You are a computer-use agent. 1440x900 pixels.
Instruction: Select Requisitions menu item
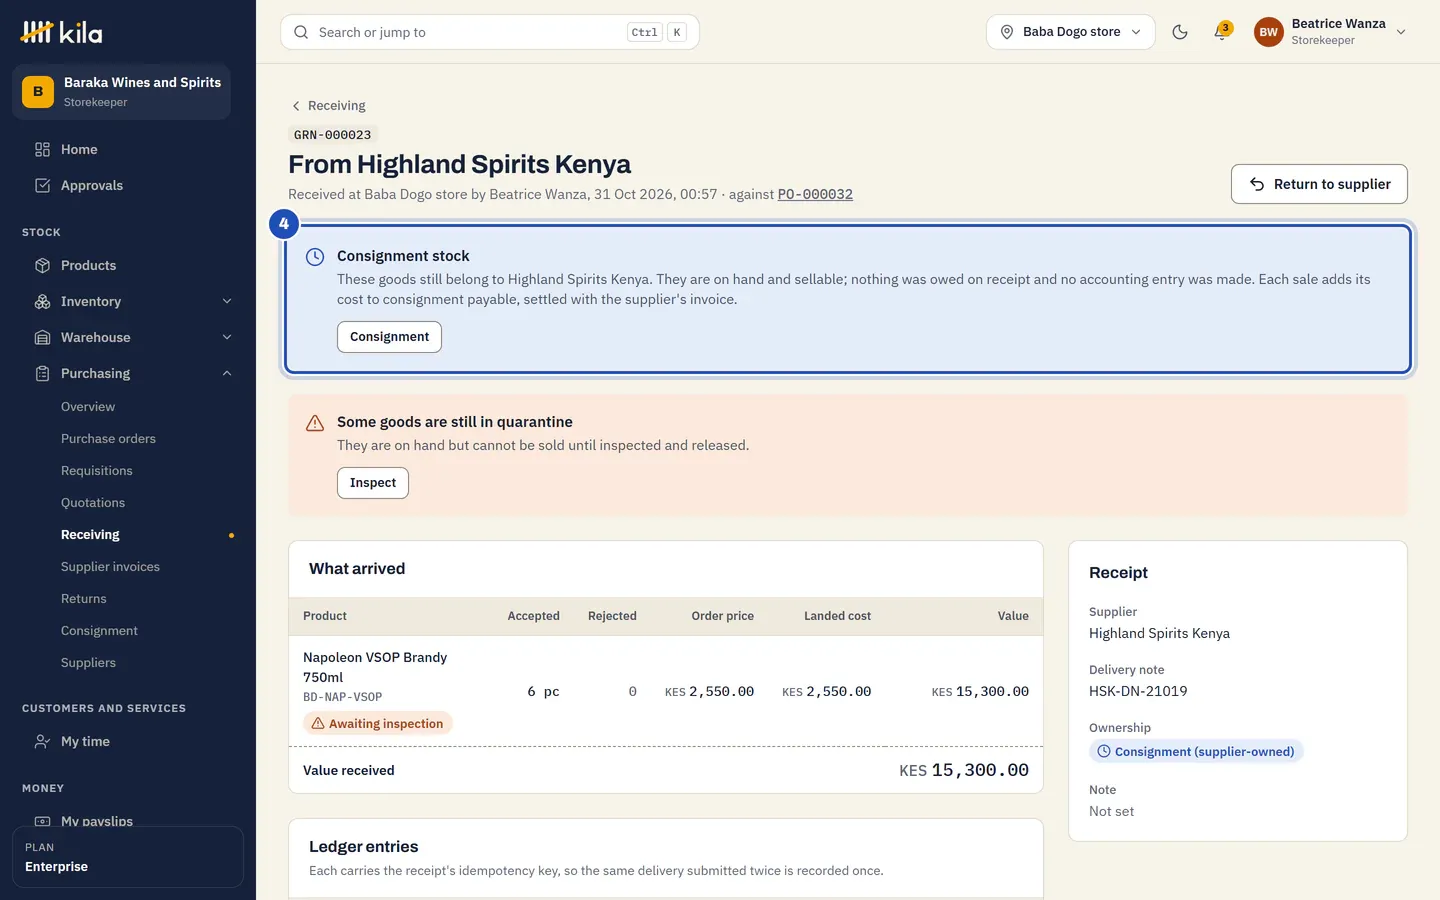pyautogui.click(x=96, y=471)
